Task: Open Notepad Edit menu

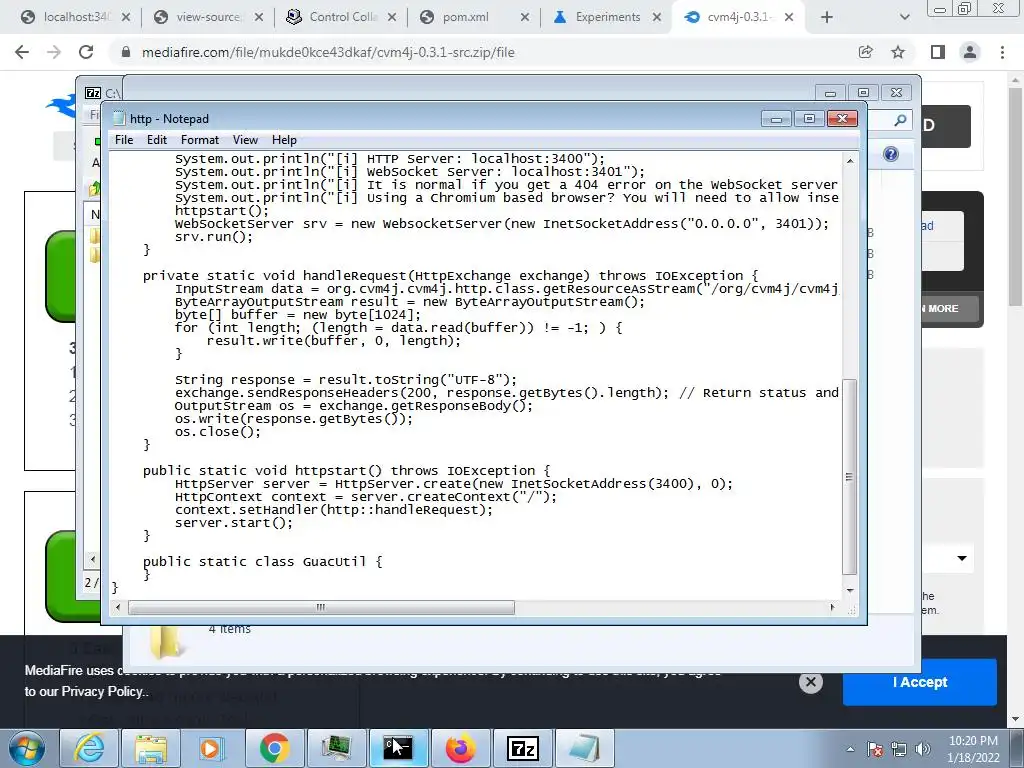Action: pos(157,140)
